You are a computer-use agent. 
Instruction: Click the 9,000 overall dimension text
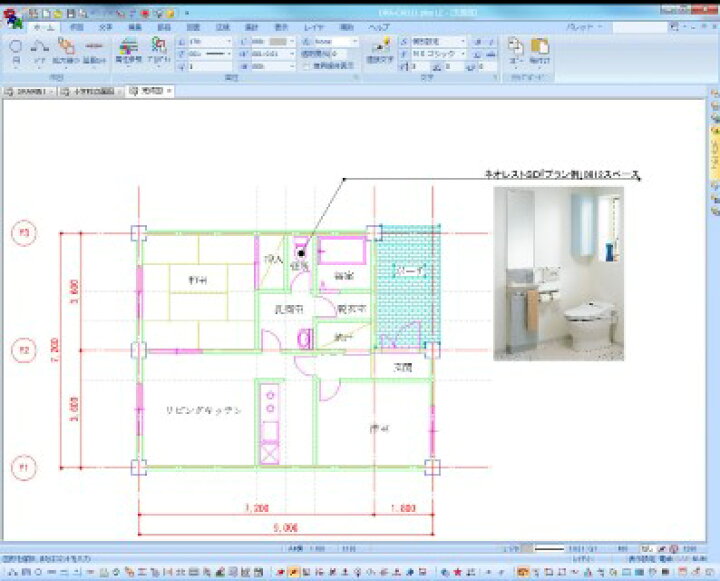click(x=286, y=528)
